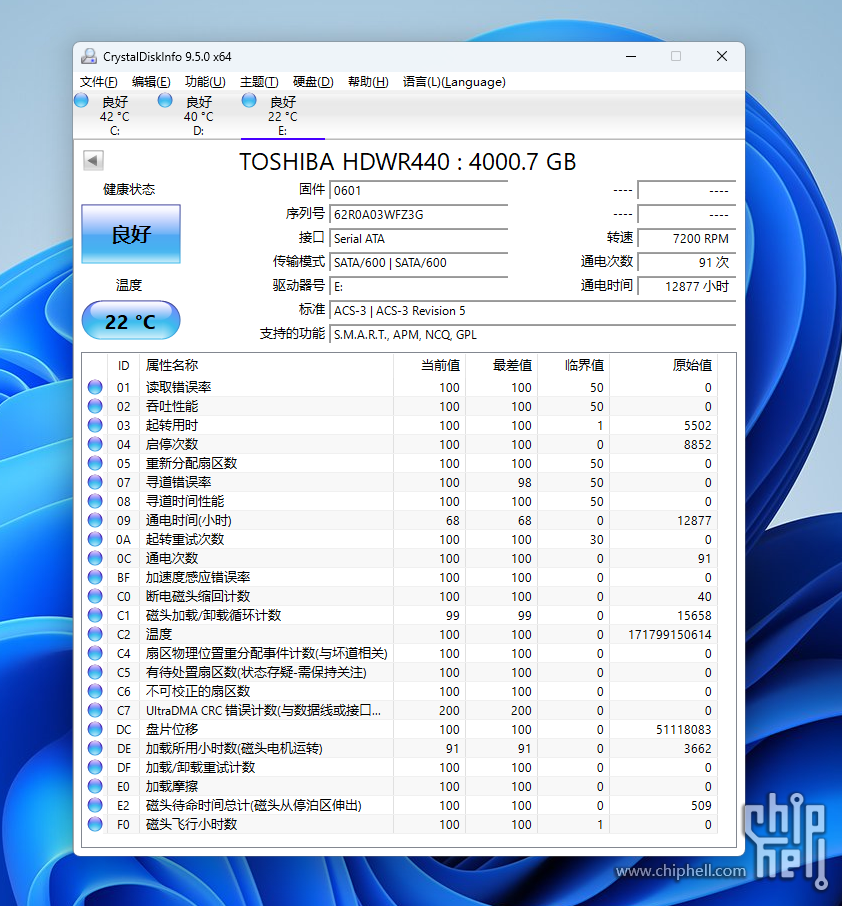
Task: Click raw value 15658 in C1 row
Action: click(x=694, y=615)
